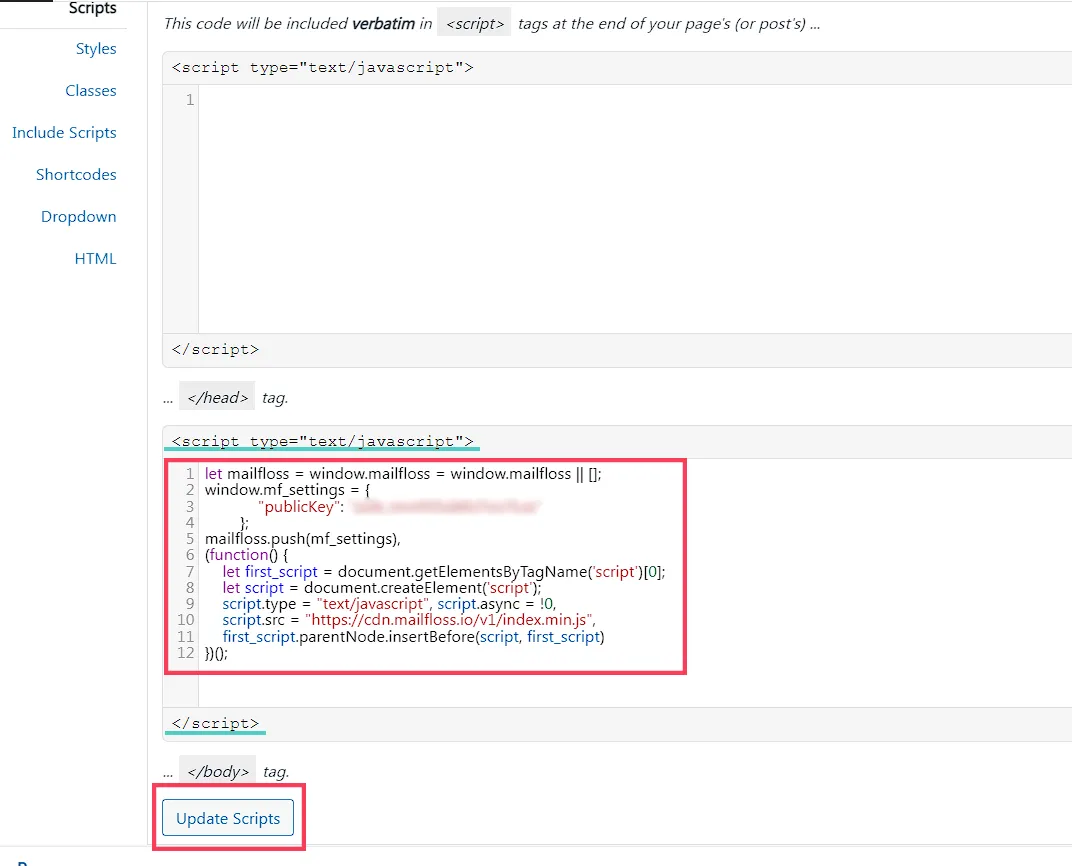Click the closing })(); code line

(216, 653)
